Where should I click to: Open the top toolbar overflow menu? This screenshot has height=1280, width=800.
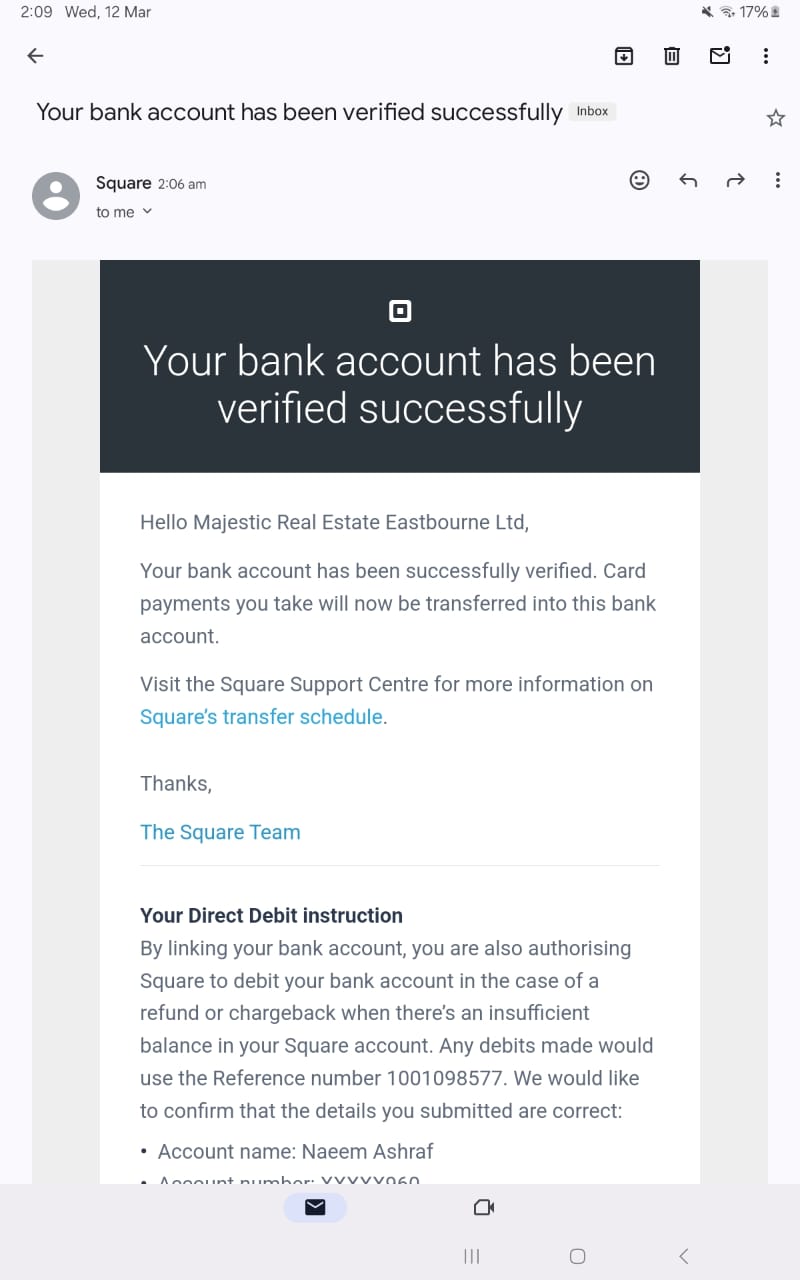click(x=766, y=56)
